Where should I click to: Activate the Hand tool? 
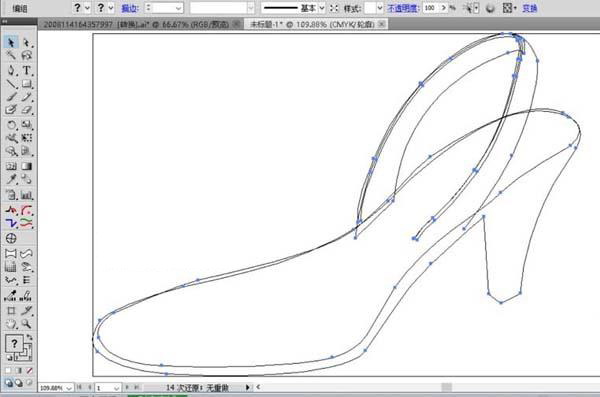pos(11,324)
